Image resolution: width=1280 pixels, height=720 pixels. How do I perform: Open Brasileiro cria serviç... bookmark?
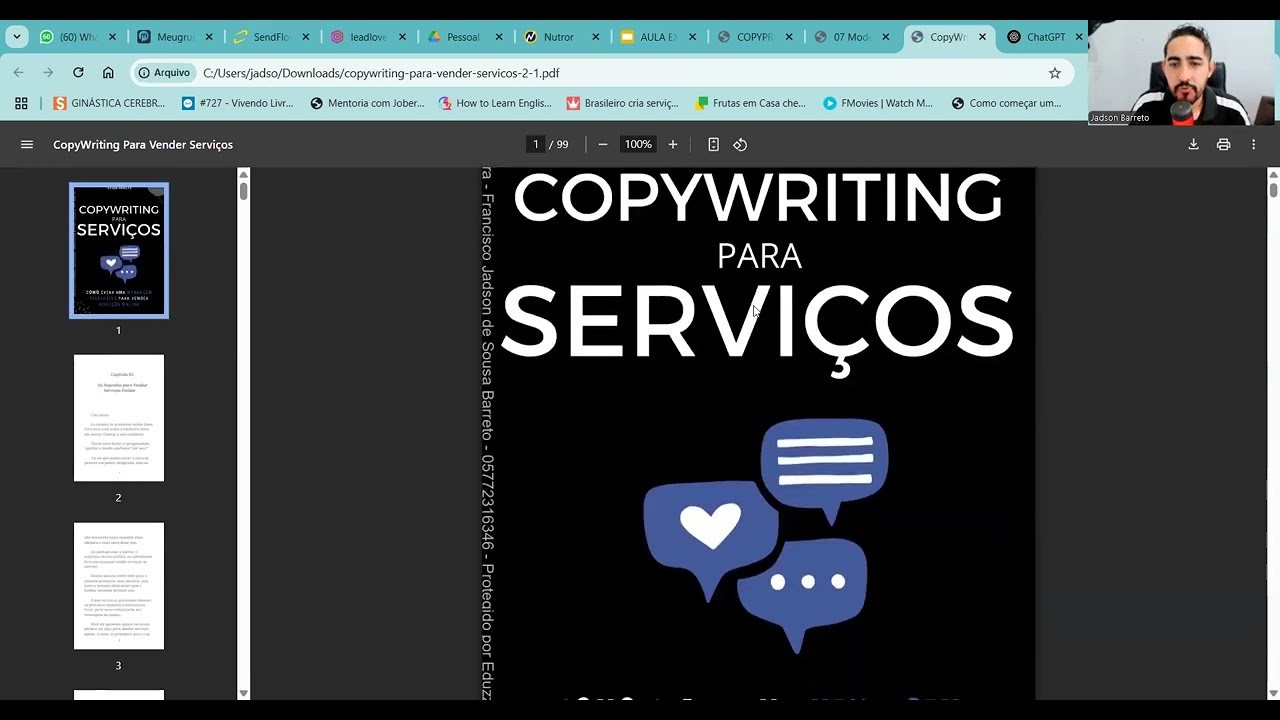622,103
